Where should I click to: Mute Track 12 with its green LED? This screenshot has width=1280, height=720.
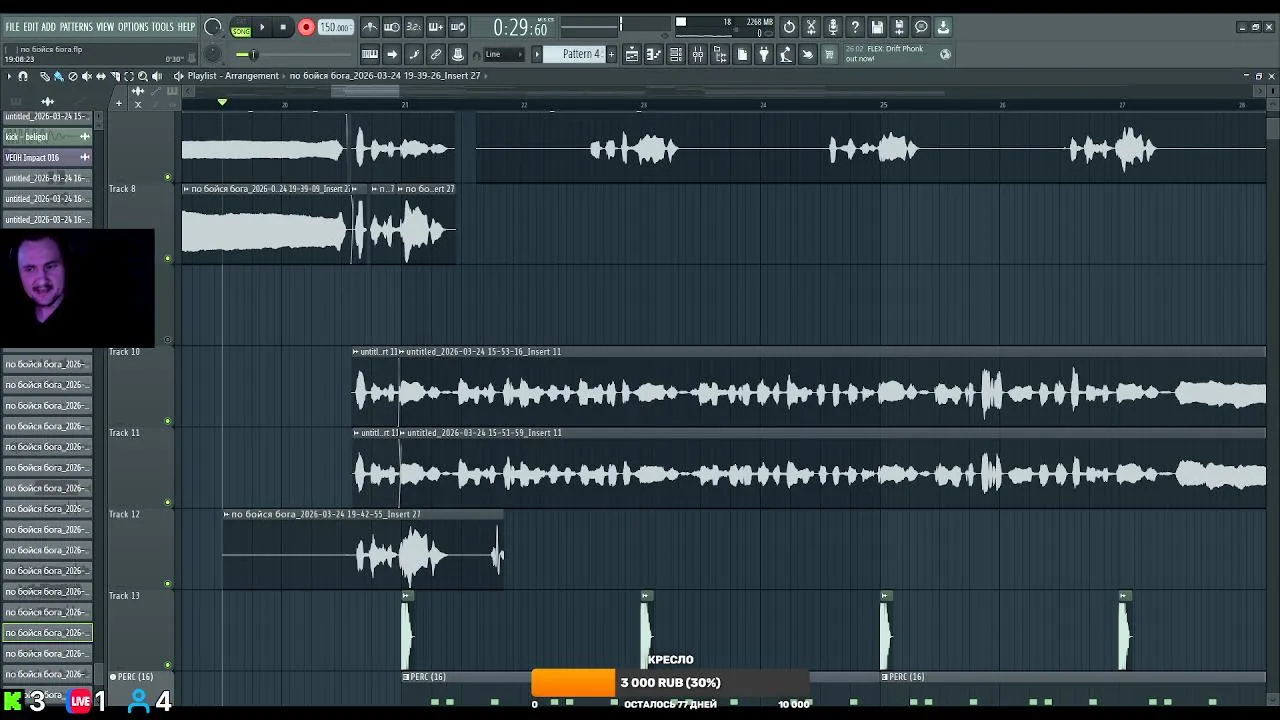[x=168, y=584]
